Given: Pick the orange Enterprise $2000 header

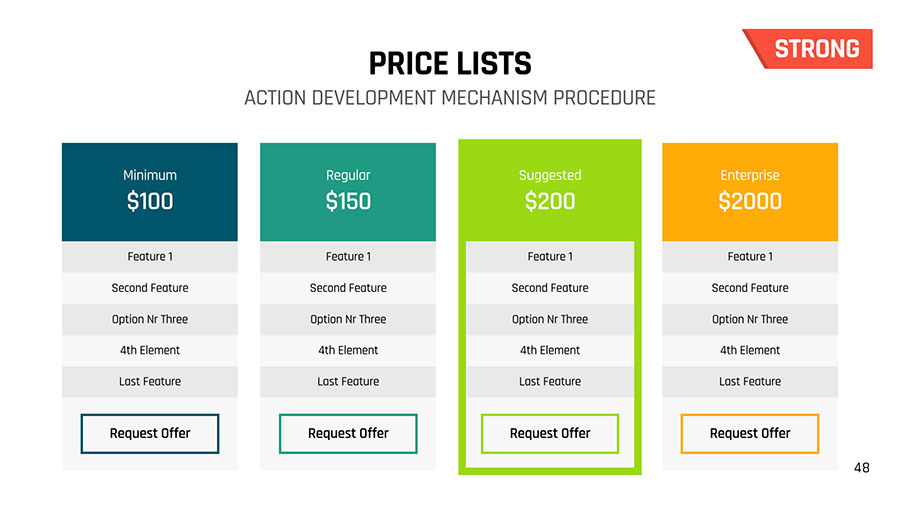Looking at the screenshot, I should 750,191.
